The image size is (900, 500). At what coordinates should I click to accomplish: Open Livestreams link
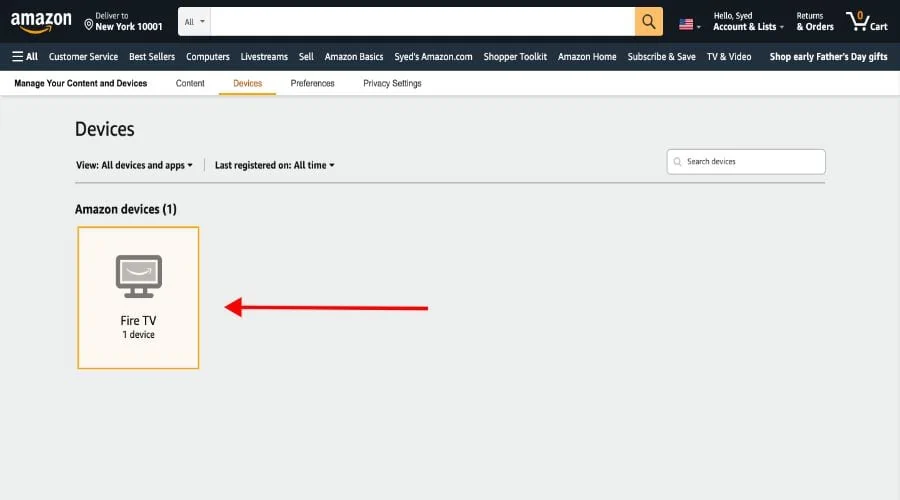point(264,56)
